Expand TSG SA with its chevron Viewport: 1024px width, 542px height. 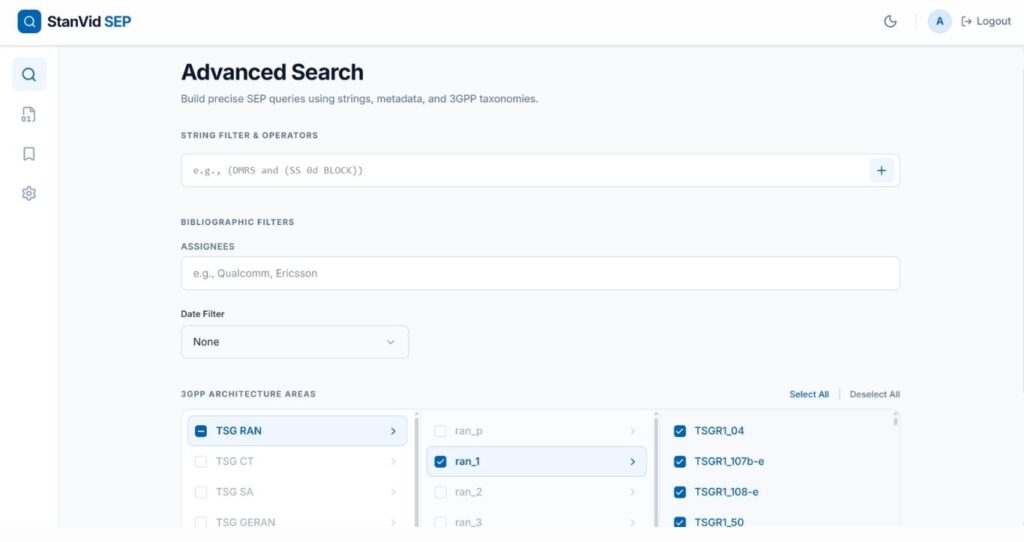pos(393,492)
